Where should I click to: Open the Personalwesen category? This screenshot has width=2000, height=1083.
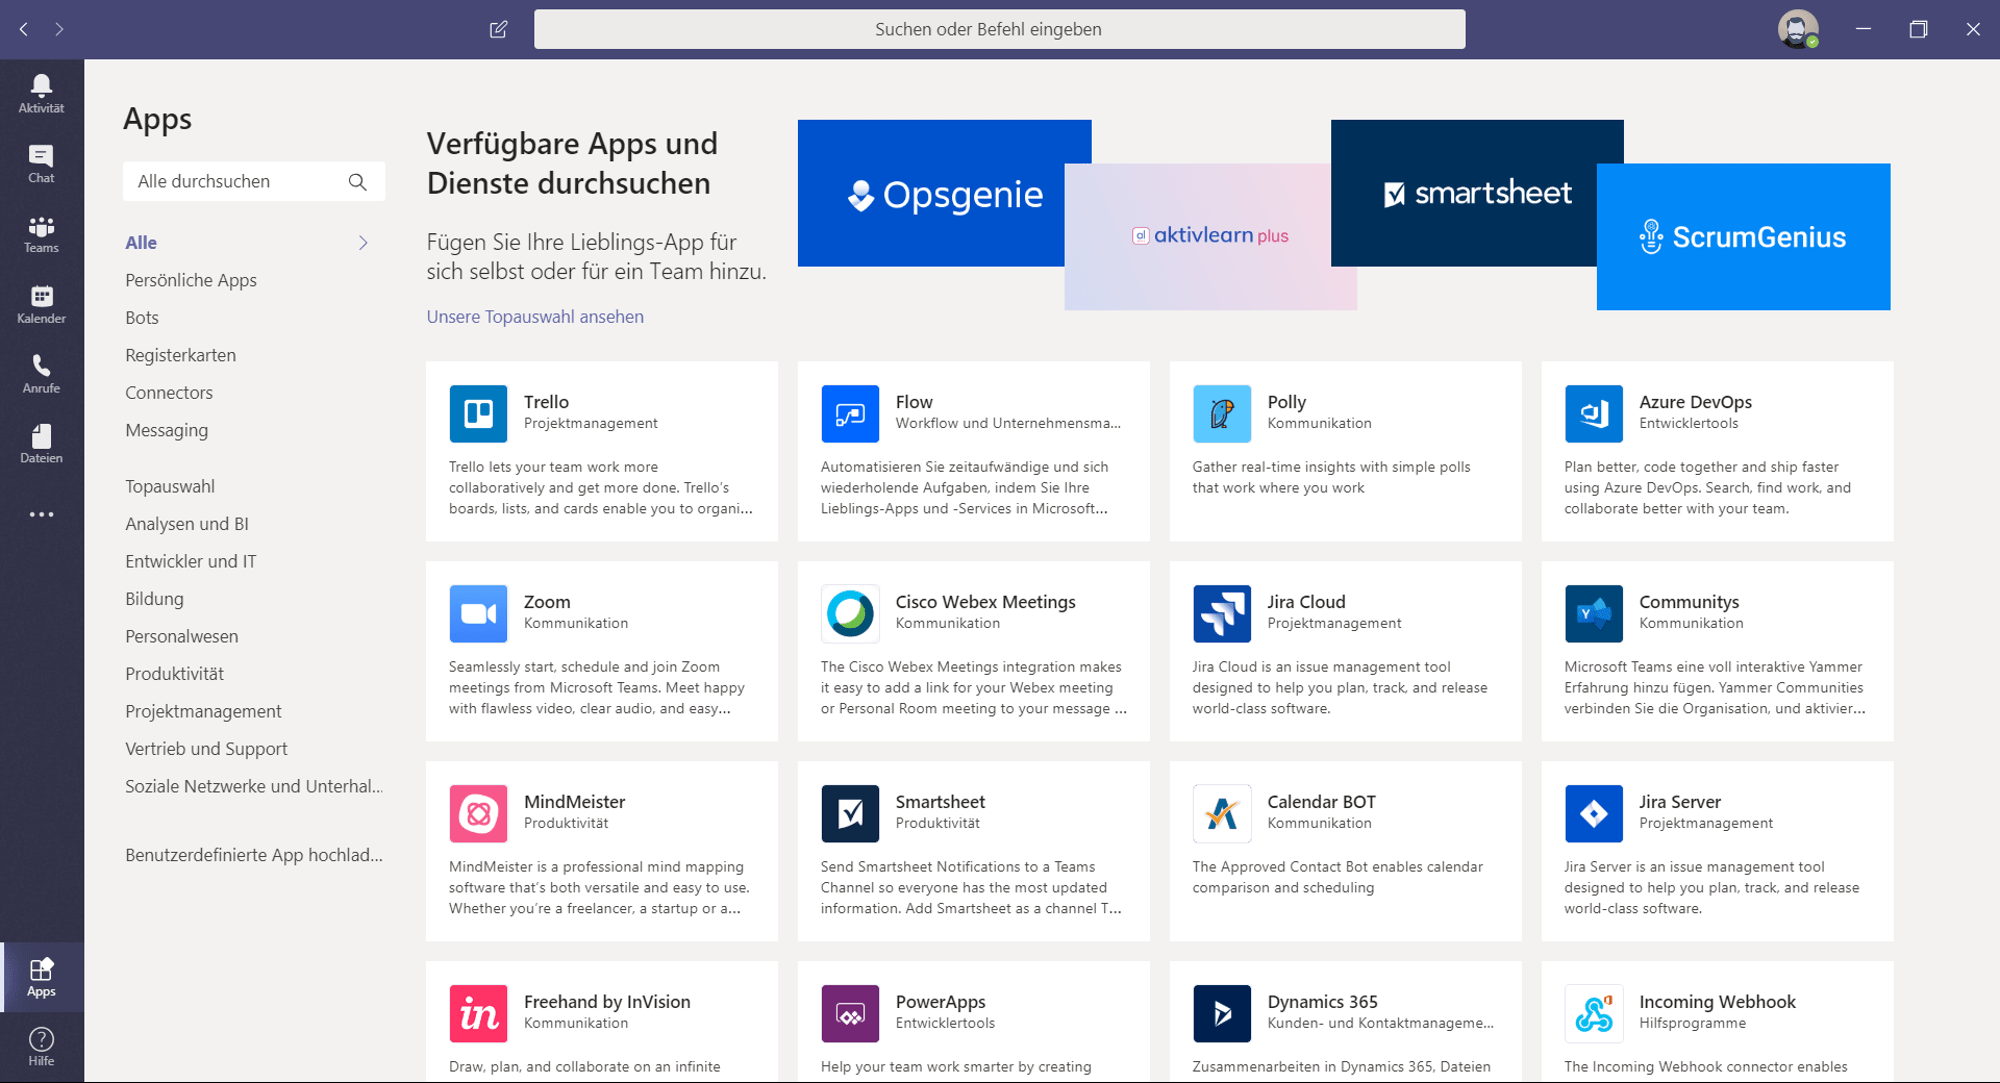tap(182, 636)
